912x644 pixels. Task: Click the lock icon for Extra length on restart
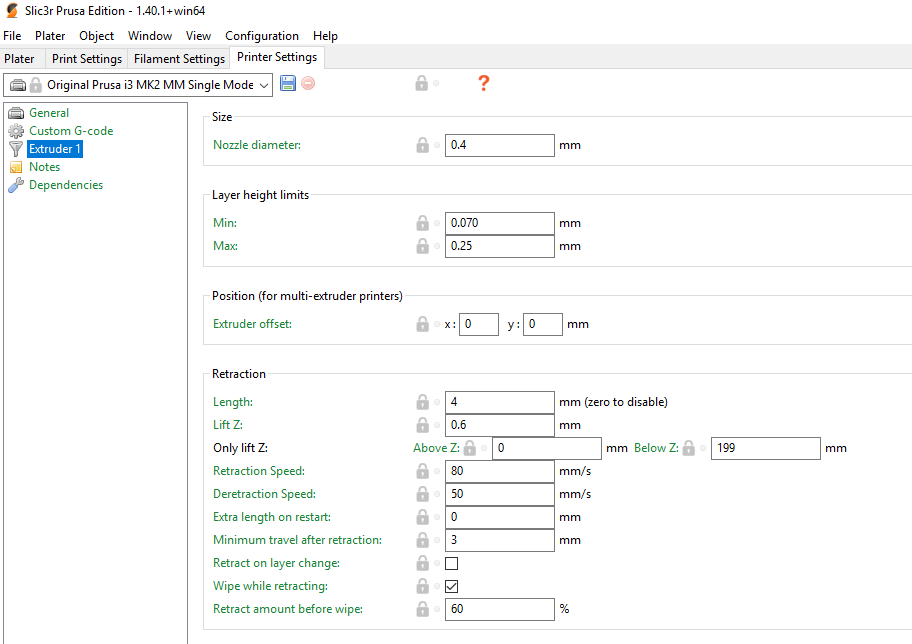point(422,517)
